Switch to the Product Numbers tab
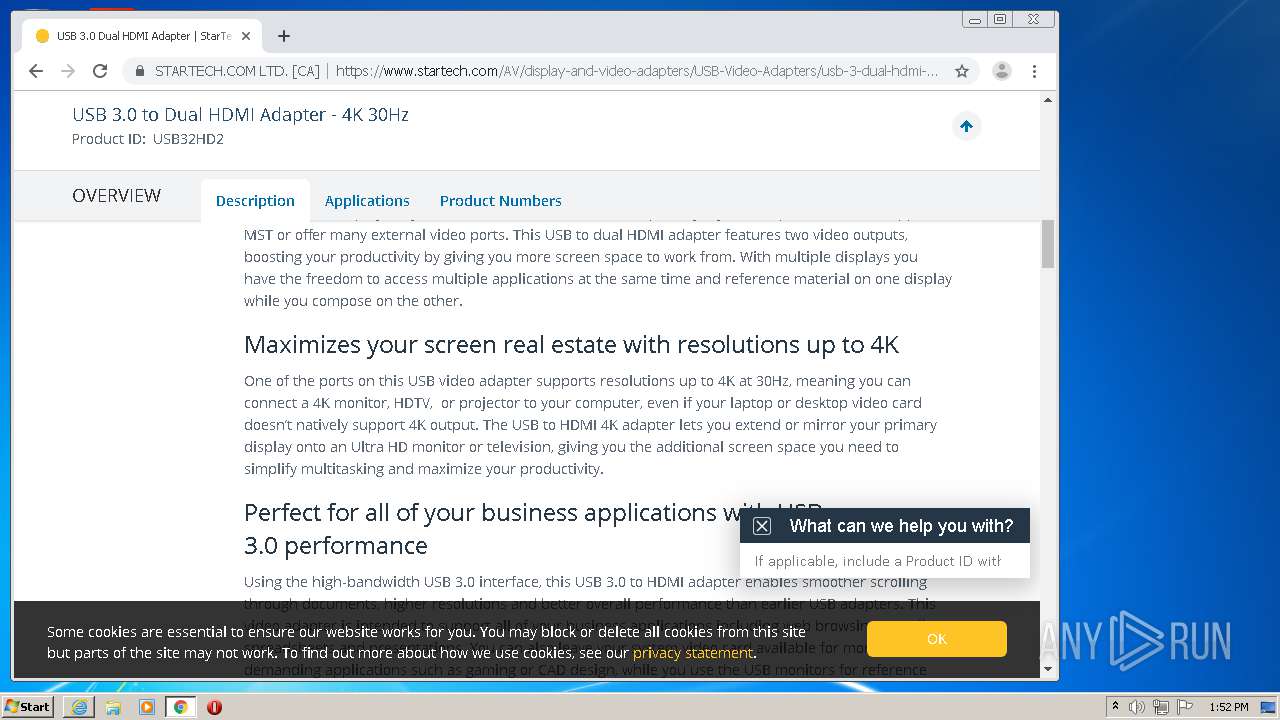Screen dimensions: 1280x720 click(x=500, y=200)
